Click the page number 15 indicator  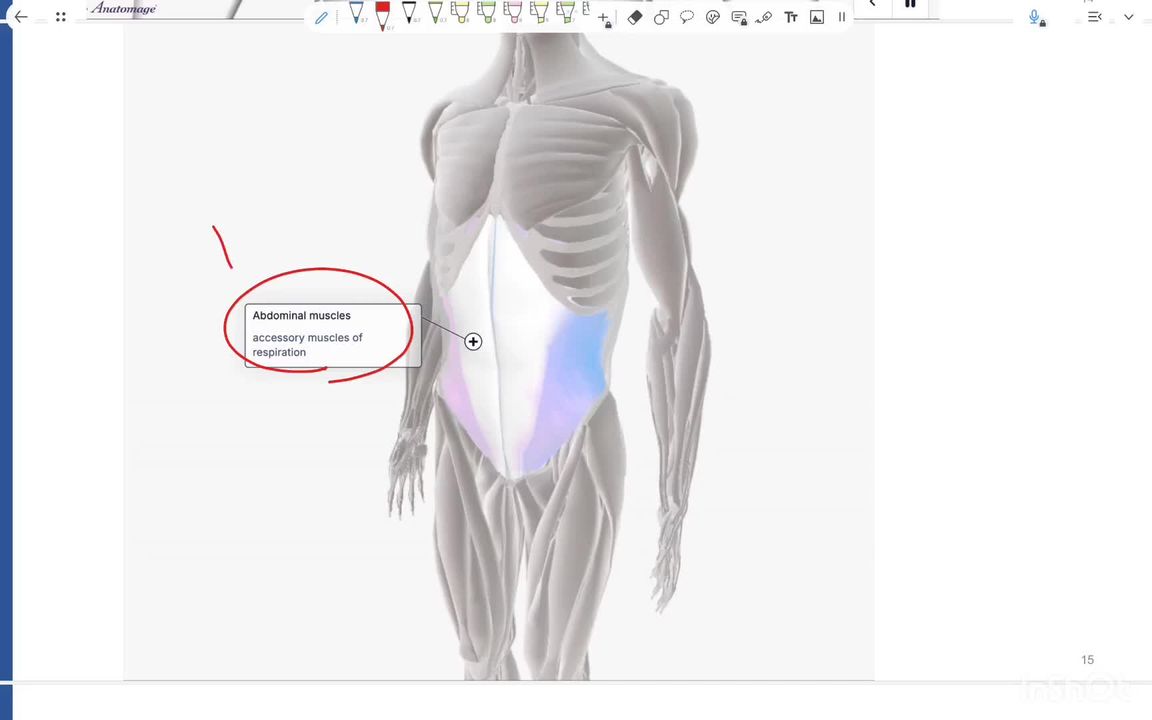pos(1087,659)
